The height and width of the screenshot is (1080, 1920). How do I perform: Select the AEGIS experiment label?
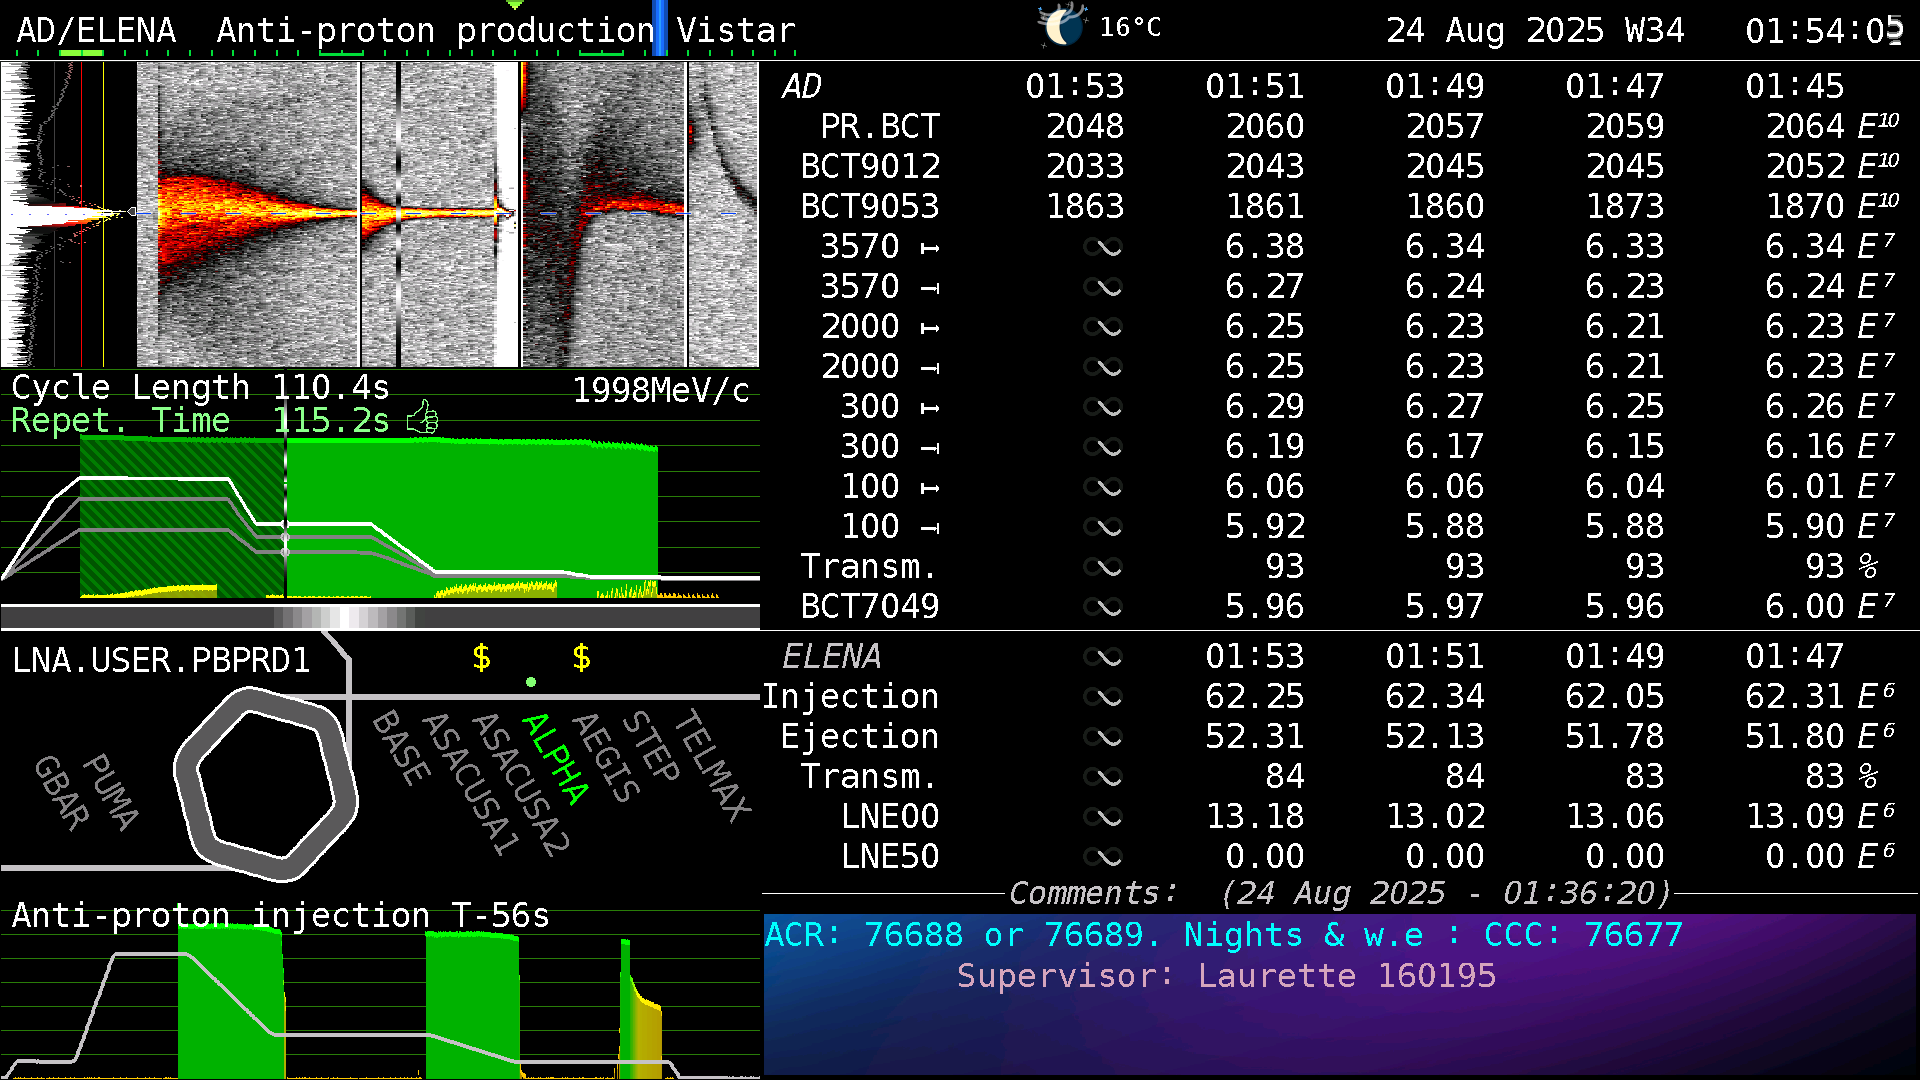tap(606, 757)
